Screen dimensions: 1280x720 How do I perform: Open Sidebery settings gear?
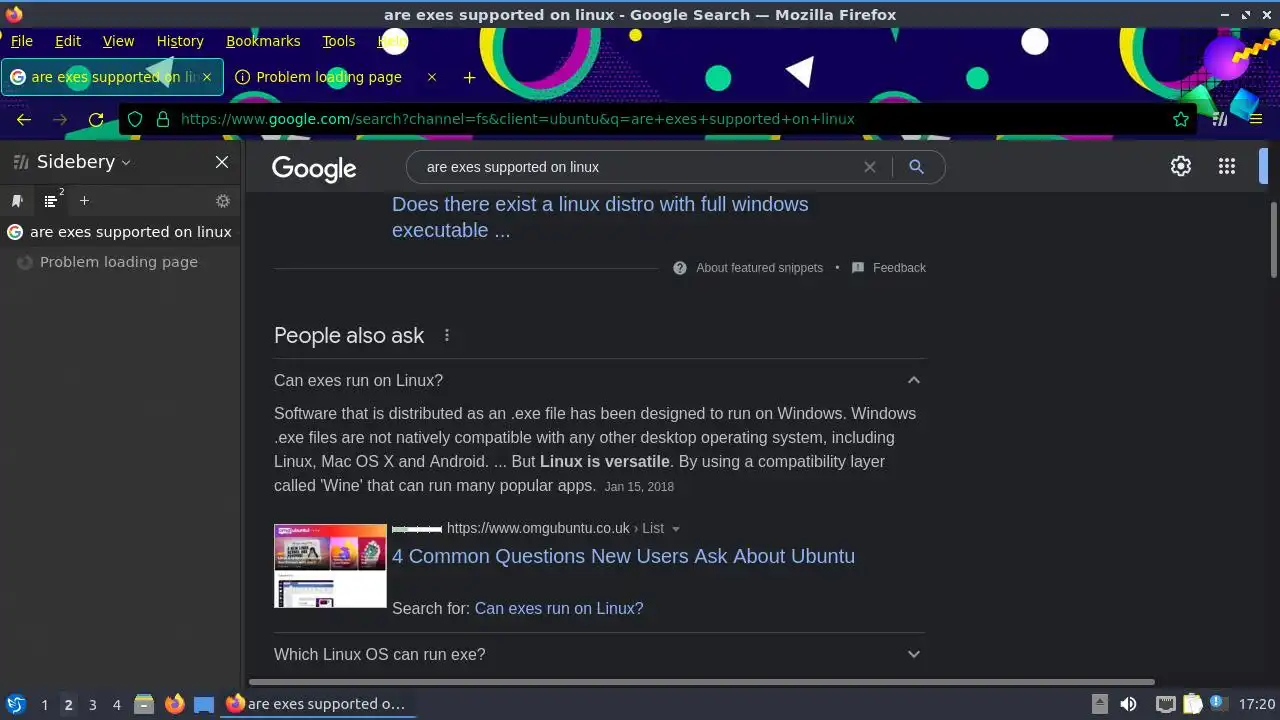pos(223,201)
